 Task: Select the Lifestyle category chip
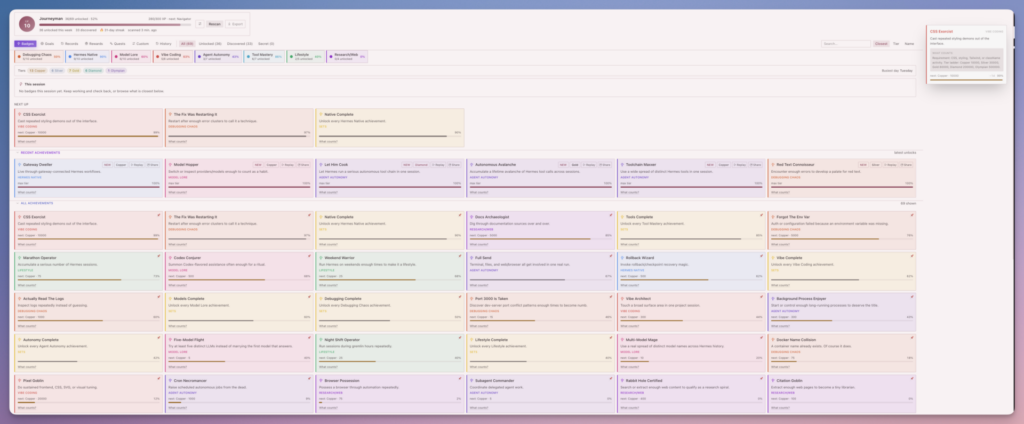click(x=306, y=57)
